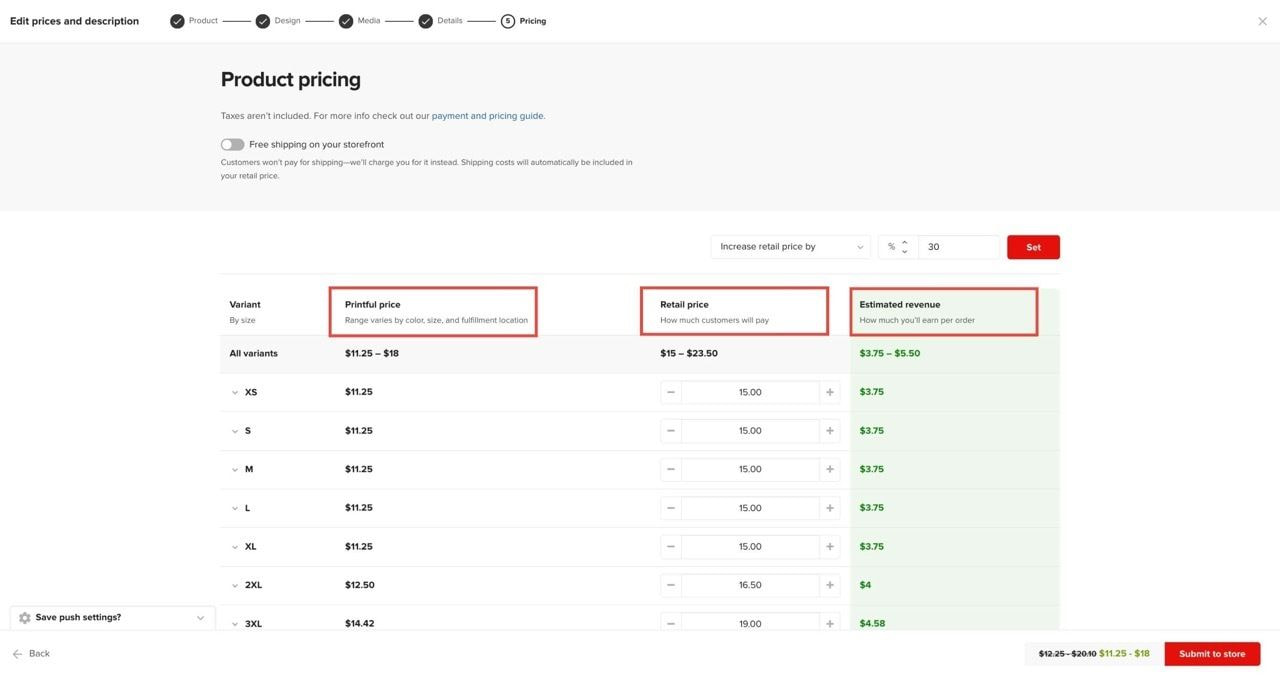The image size is (1280, 675).
Task: Click the plus icon on the XS row
Action: (x=828, y=390)
